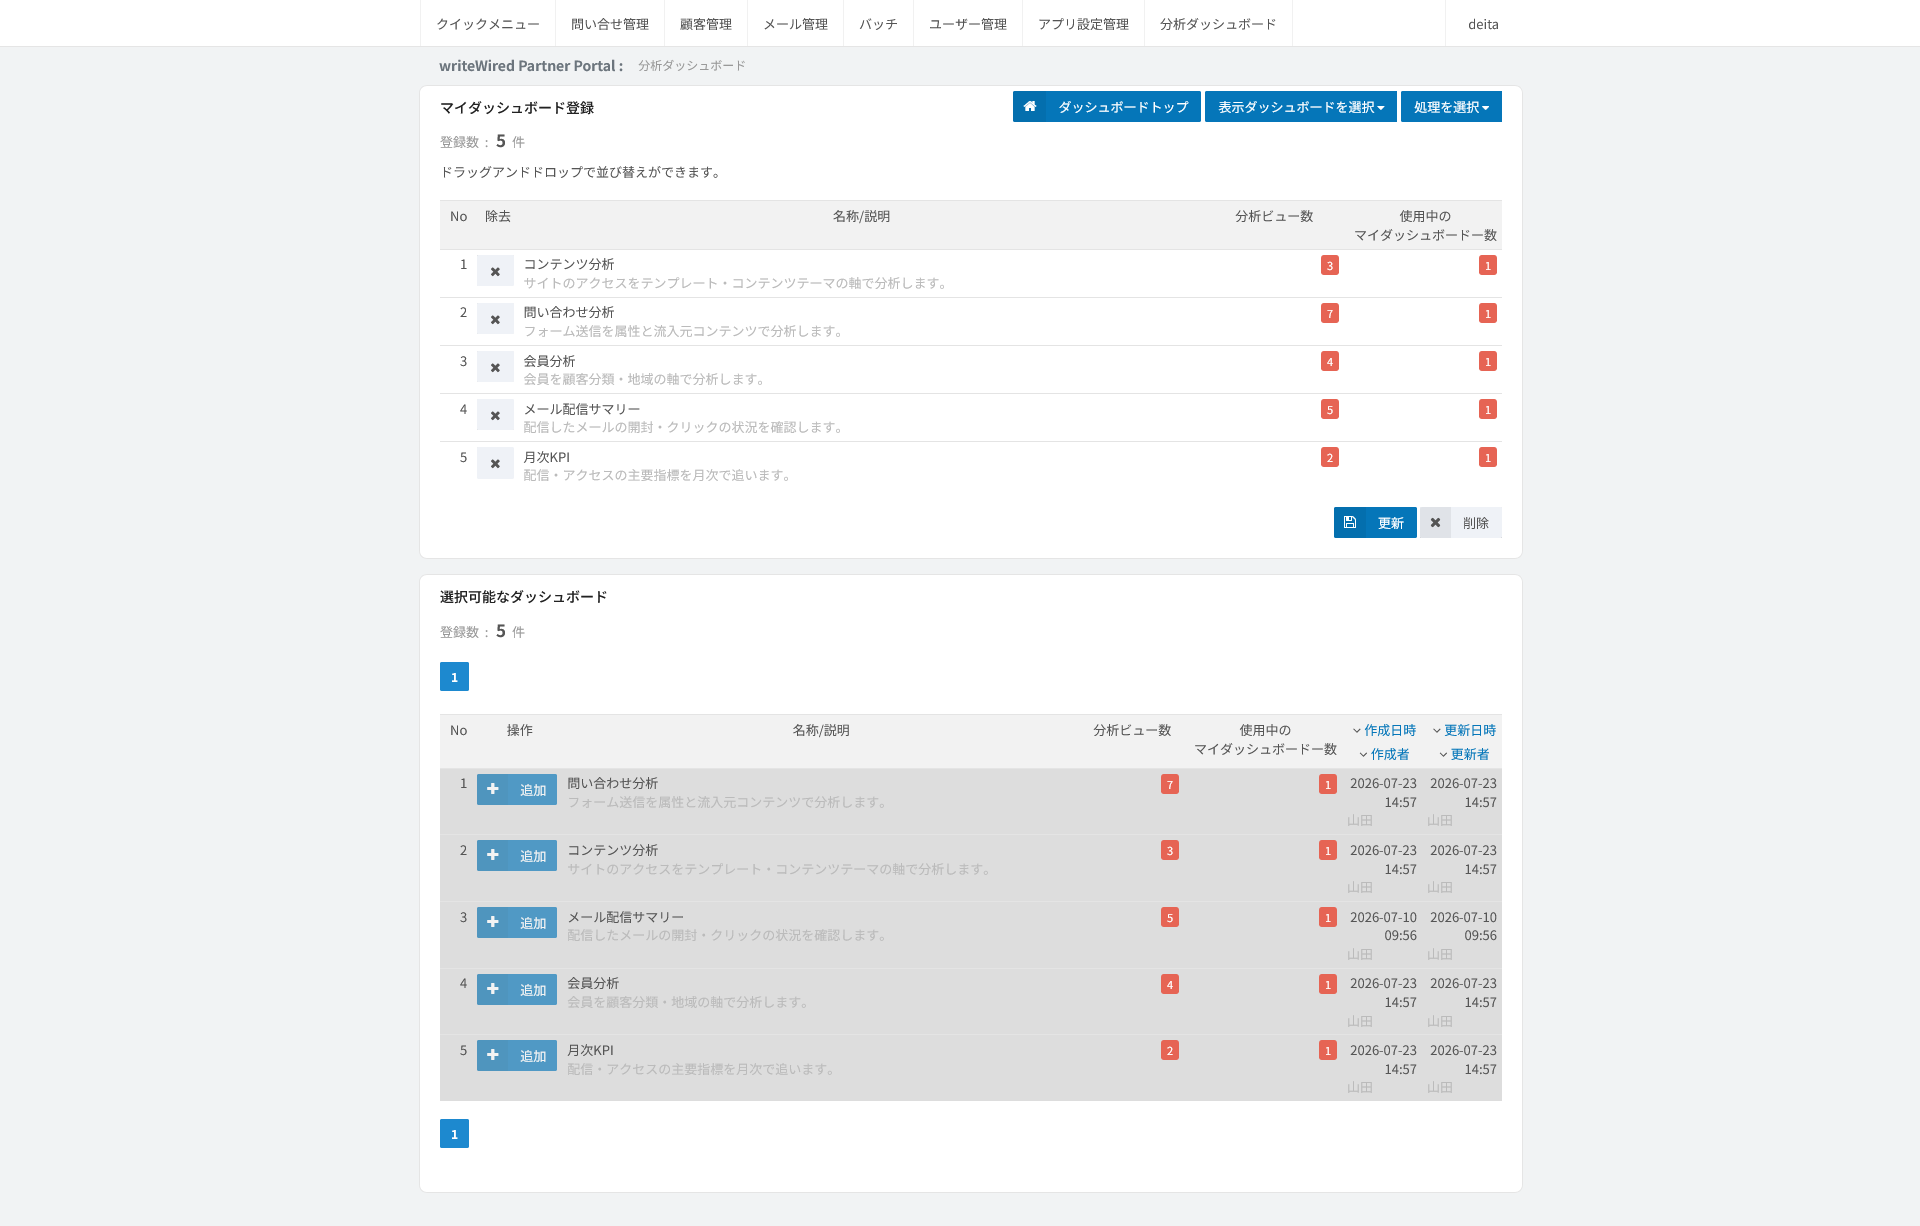This screenshot has height=1226, width=1920.
Task: Click the home icon beside ダッシュボードトップ
Action: [x=1029, y=107]
